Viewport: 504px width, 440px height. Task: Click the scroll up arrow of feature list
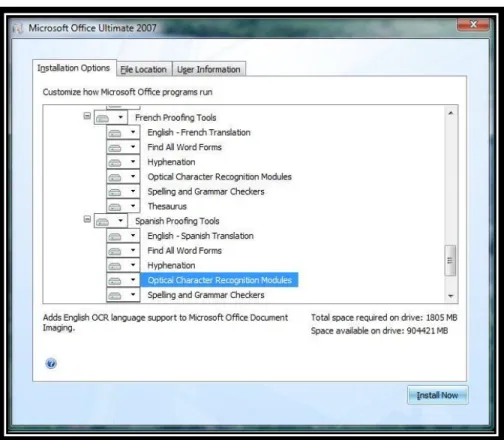coord(451,113)
